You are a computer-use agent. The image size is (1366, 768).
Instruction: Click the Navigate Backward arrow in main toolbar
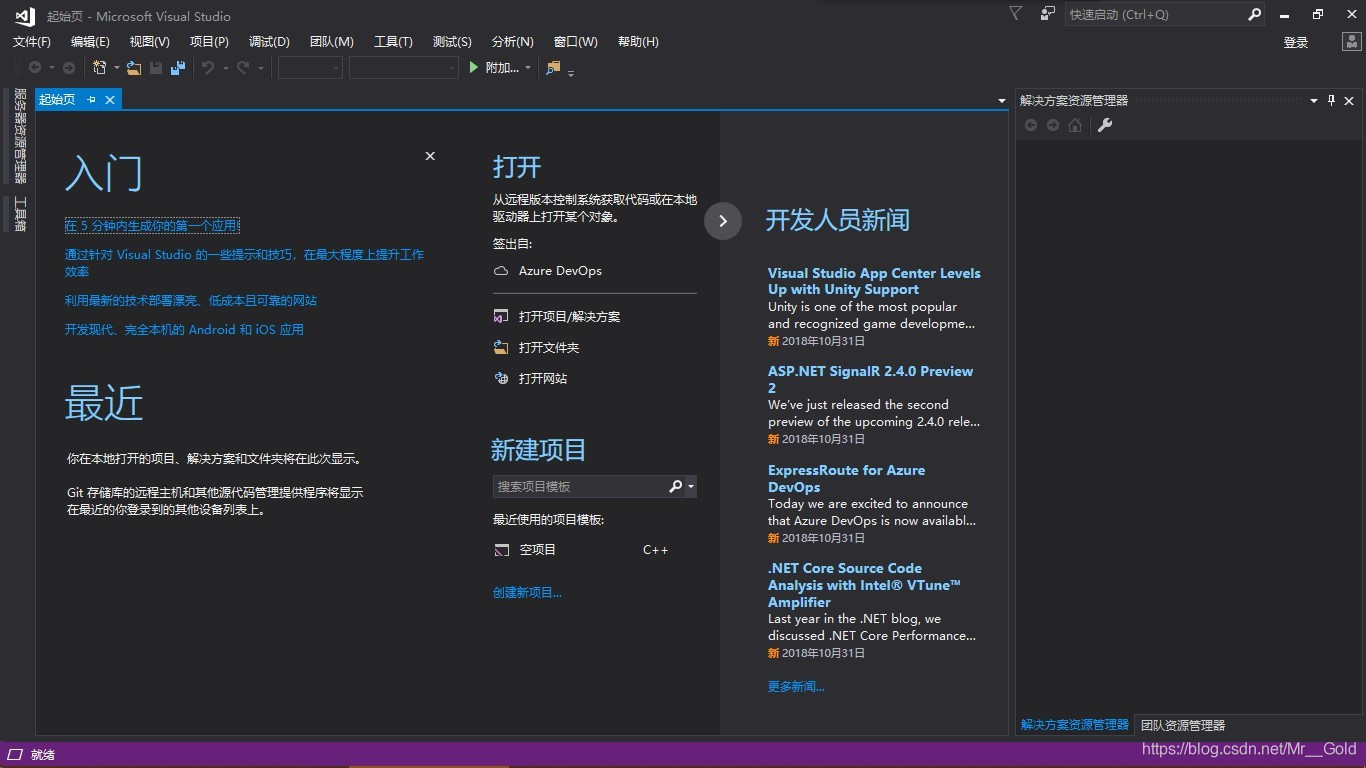click(x=35, y=68)
